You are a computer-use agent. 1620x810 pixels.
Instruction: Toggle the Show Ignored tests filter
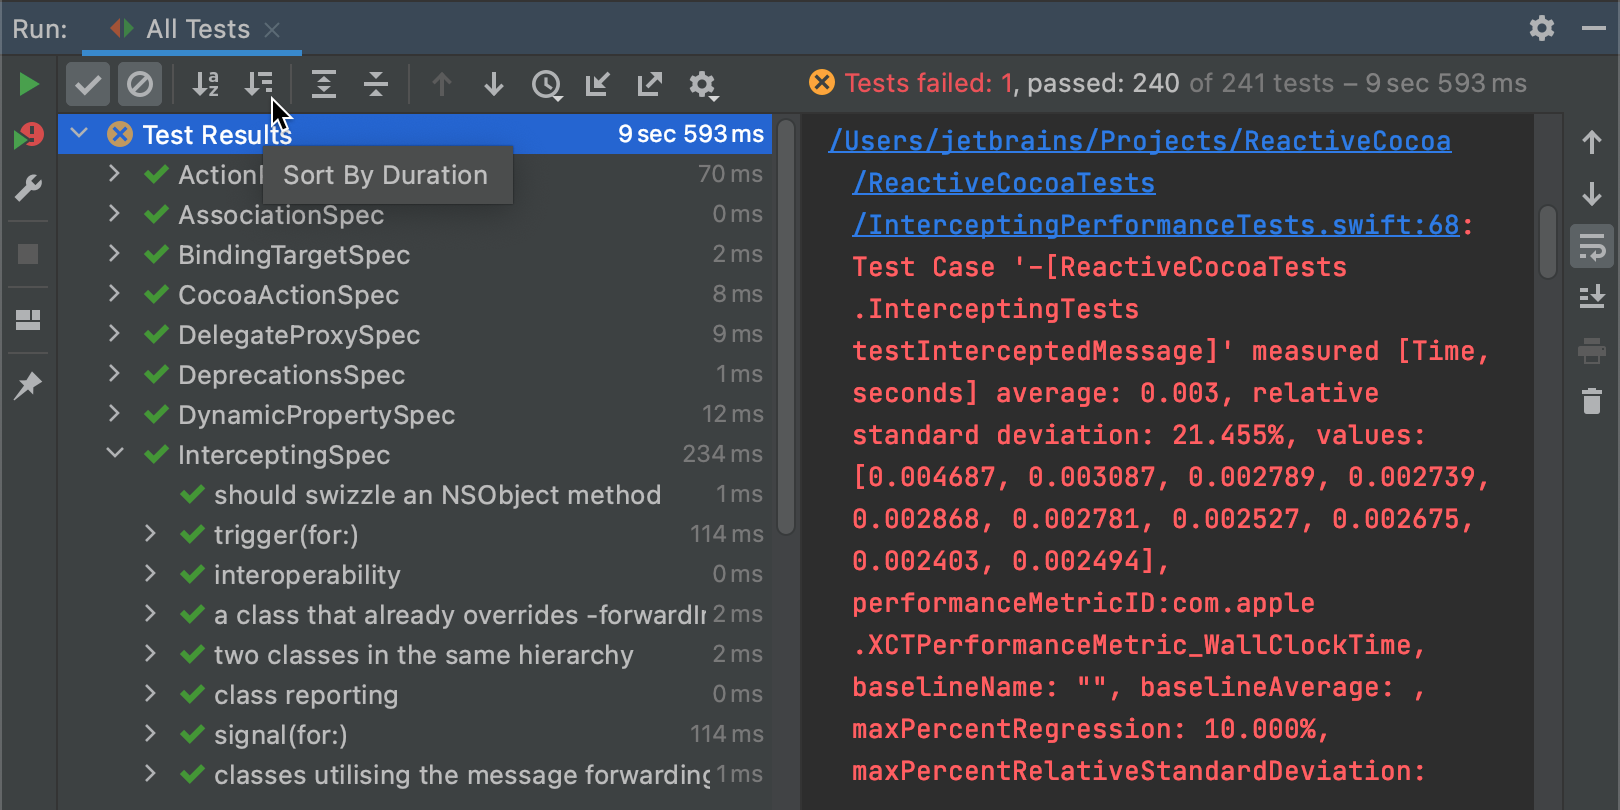(x=140, y=85)
